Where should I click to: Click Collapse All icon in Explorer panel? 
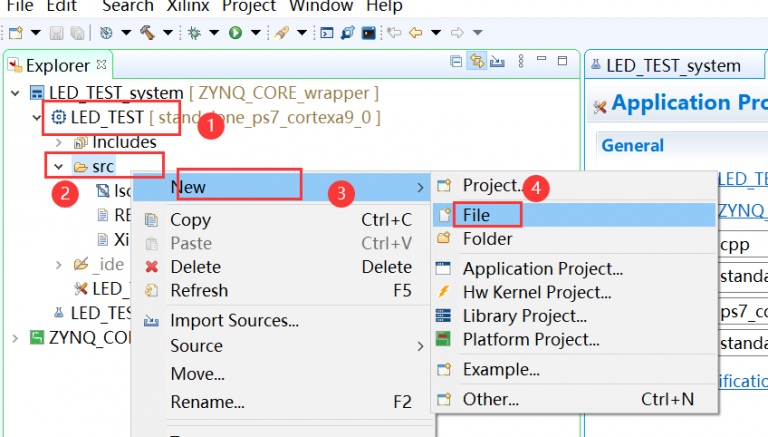[x=457, y=63]
